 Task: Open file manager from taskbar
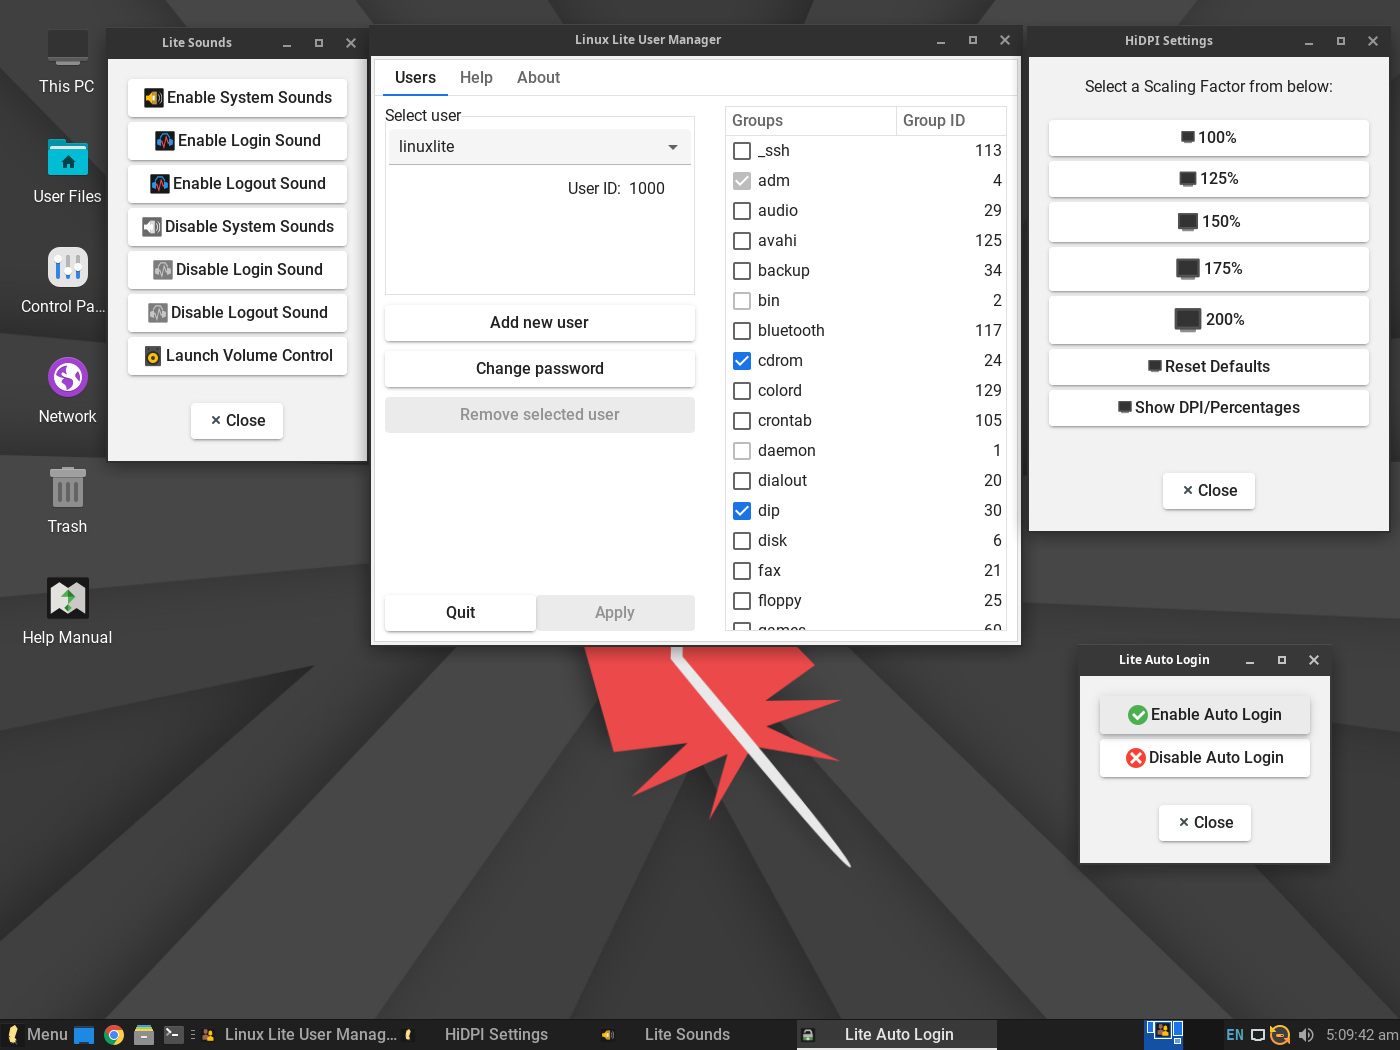coord(144,1035)
